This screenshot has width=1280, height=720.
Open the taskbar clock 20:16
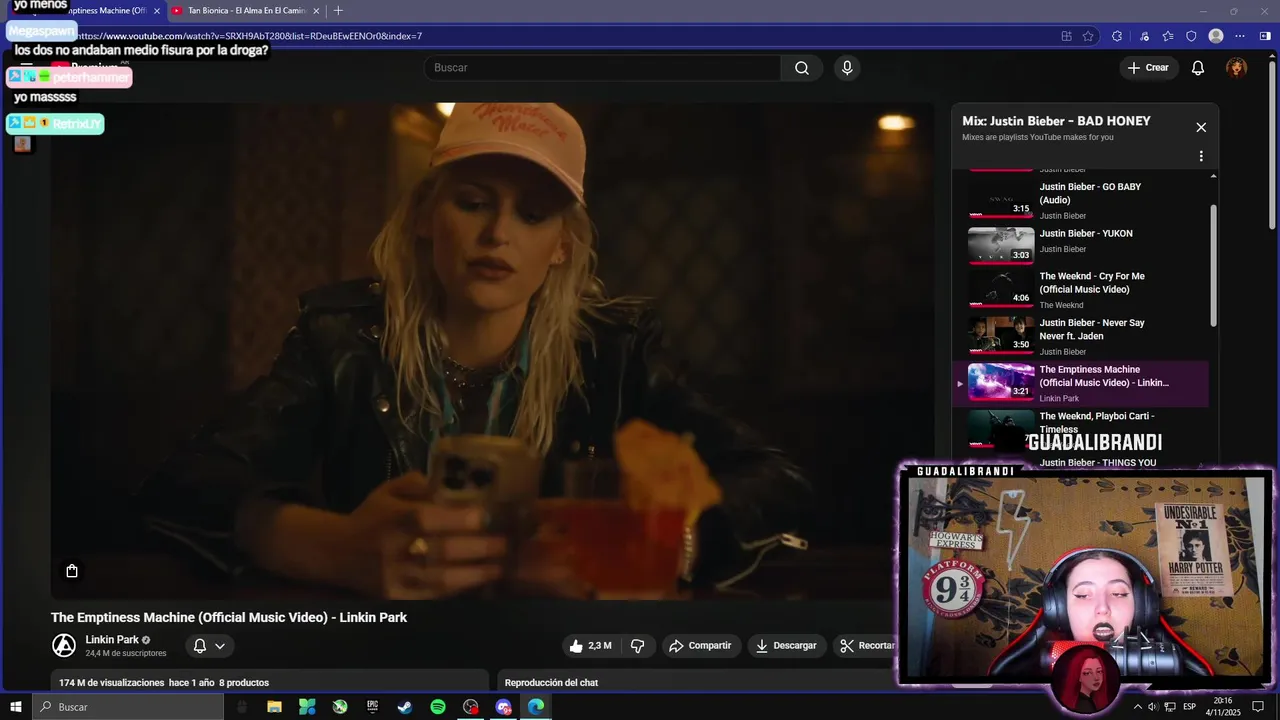tap(1222, 707)
